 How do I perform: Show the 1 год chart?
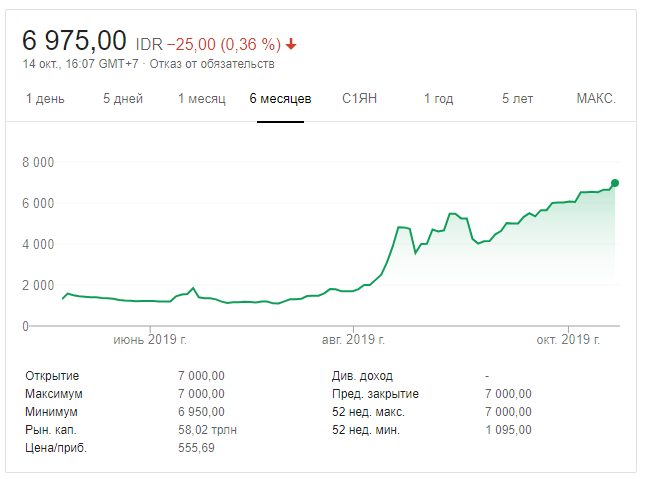pos(438,99)
